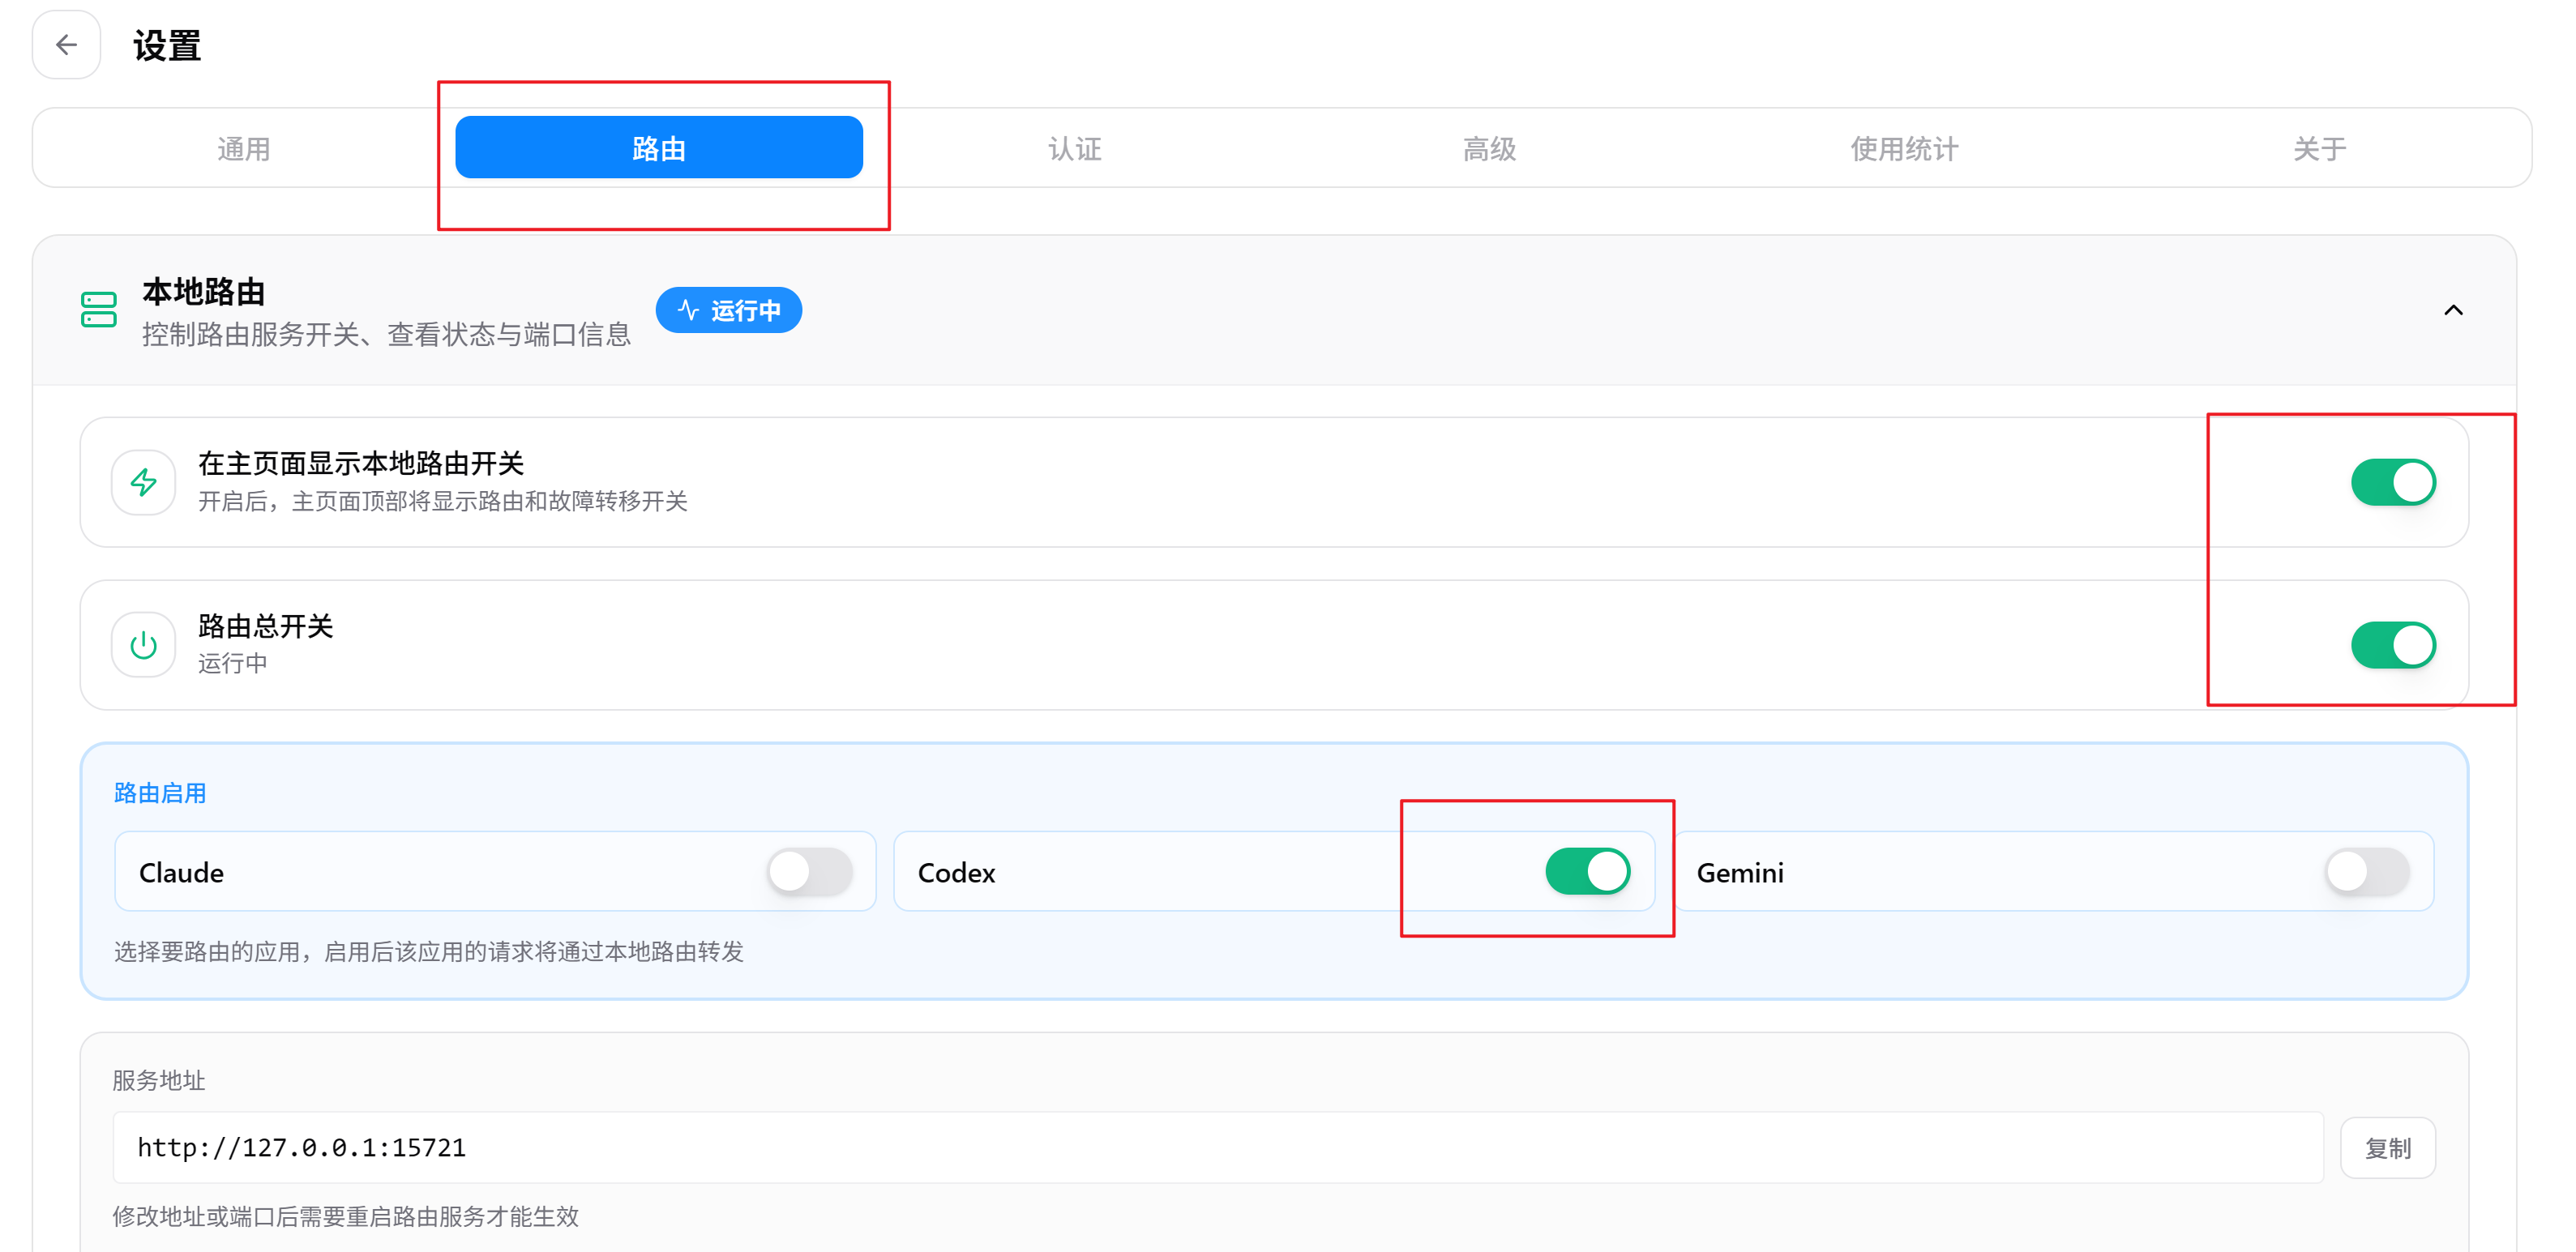Disable routing for Codex

tap(1587, 872)
